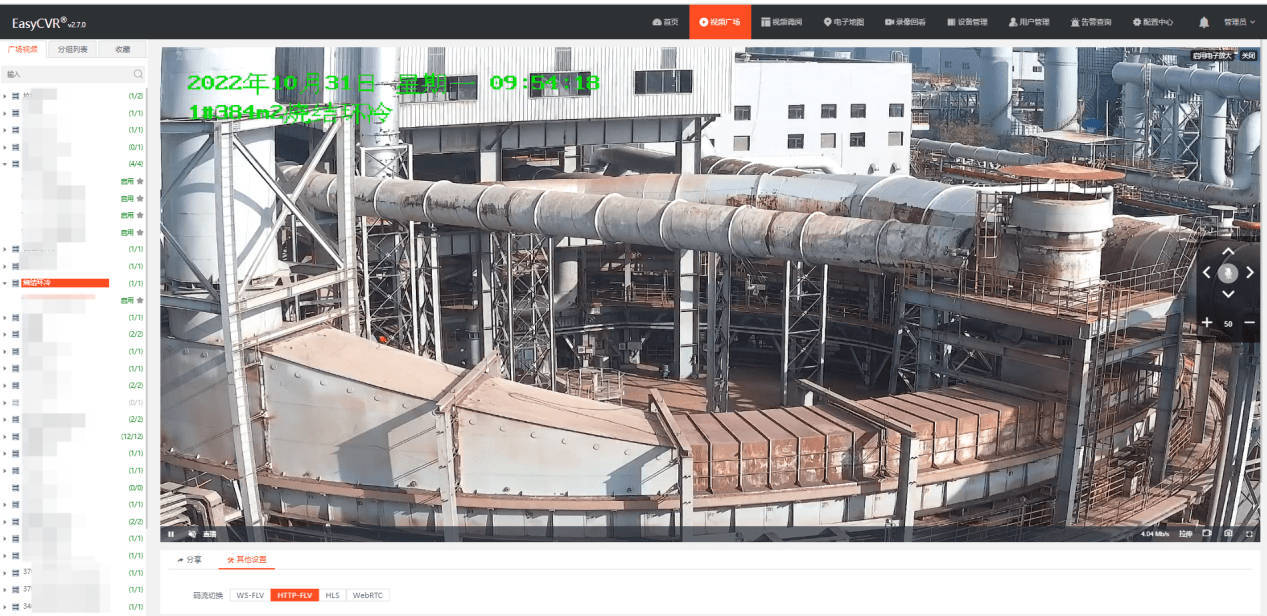Enter fullscreen with the player fullscreen icon
The image size is (1267, 616).
click(1249, 534)
